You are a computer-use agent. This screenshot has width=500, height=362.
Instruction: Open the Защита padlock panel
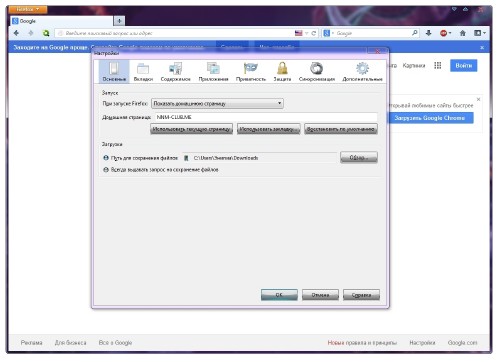(282, 71)
